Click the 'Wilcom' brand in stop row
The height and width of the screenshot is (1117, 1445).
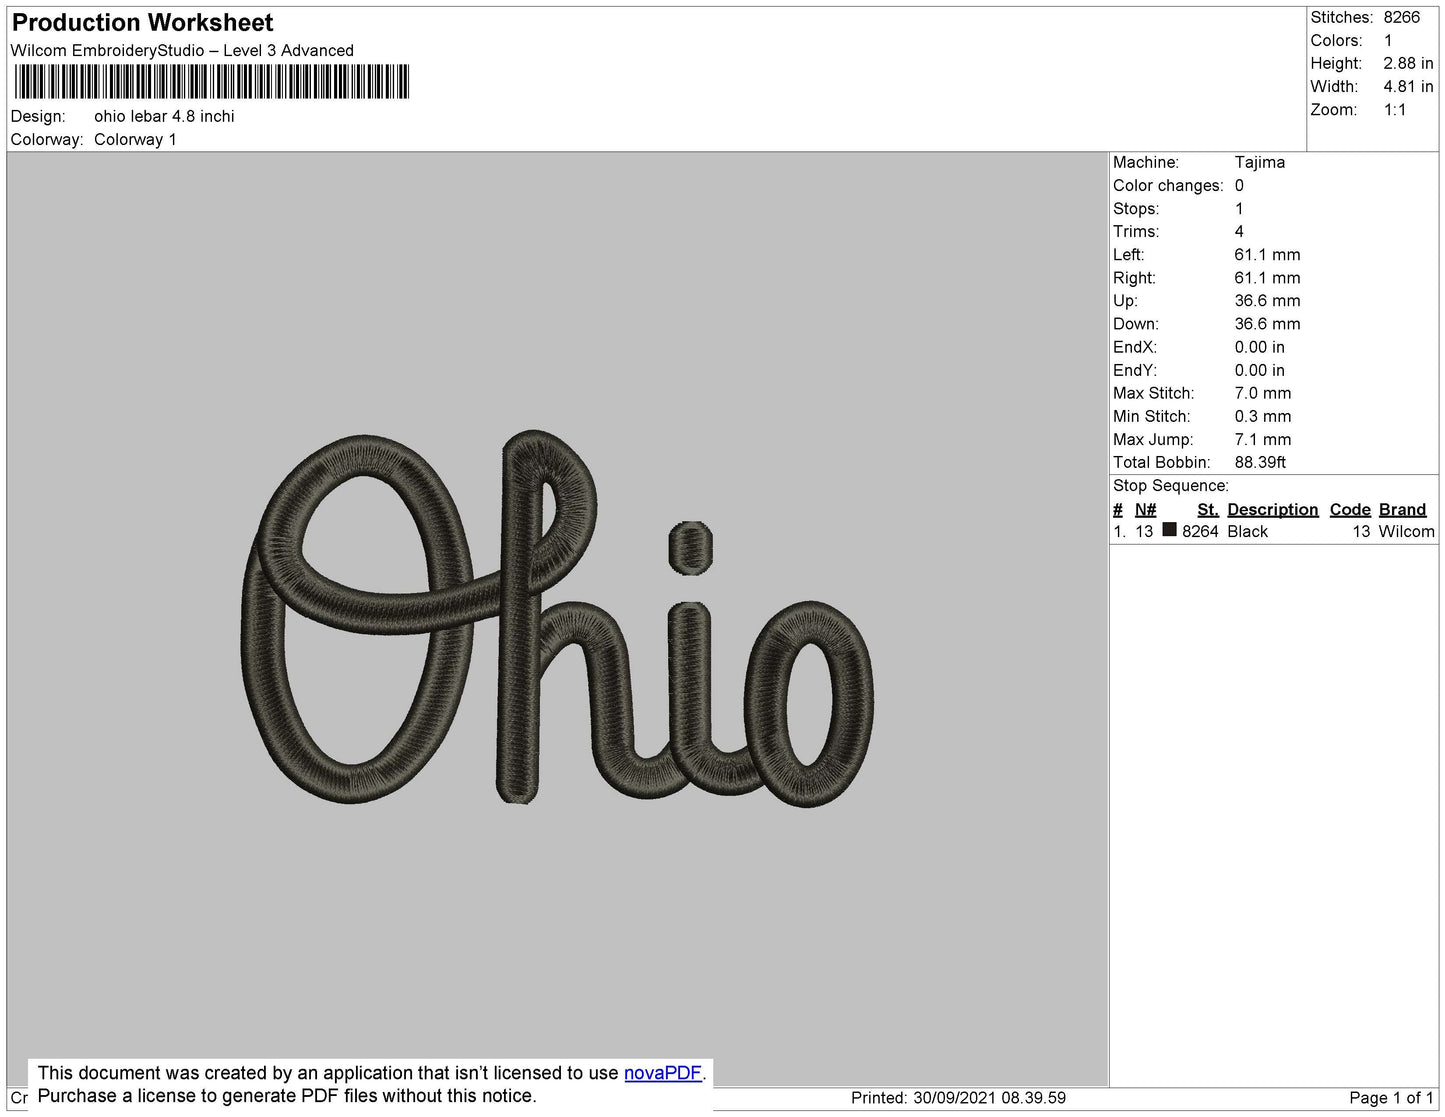(x=1406, y=531)
